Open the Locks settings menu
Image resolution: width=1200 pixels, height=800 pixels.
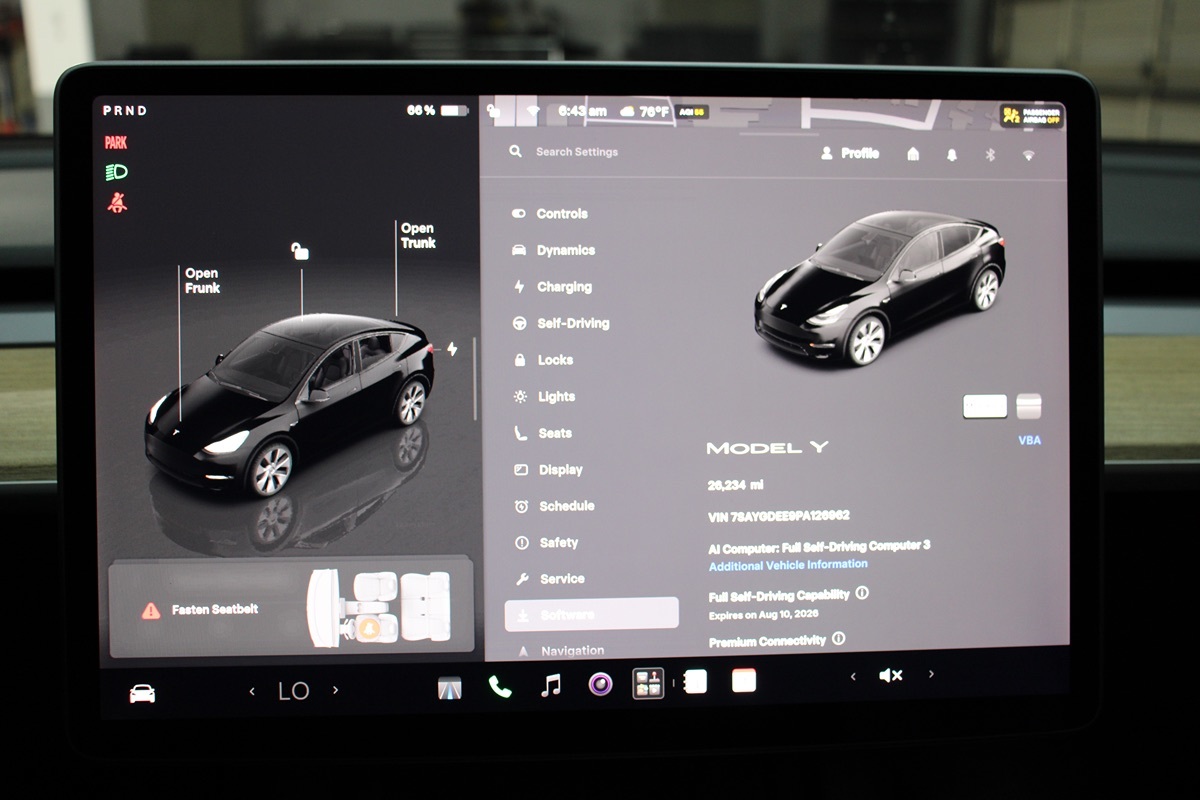tap(543, 360)
